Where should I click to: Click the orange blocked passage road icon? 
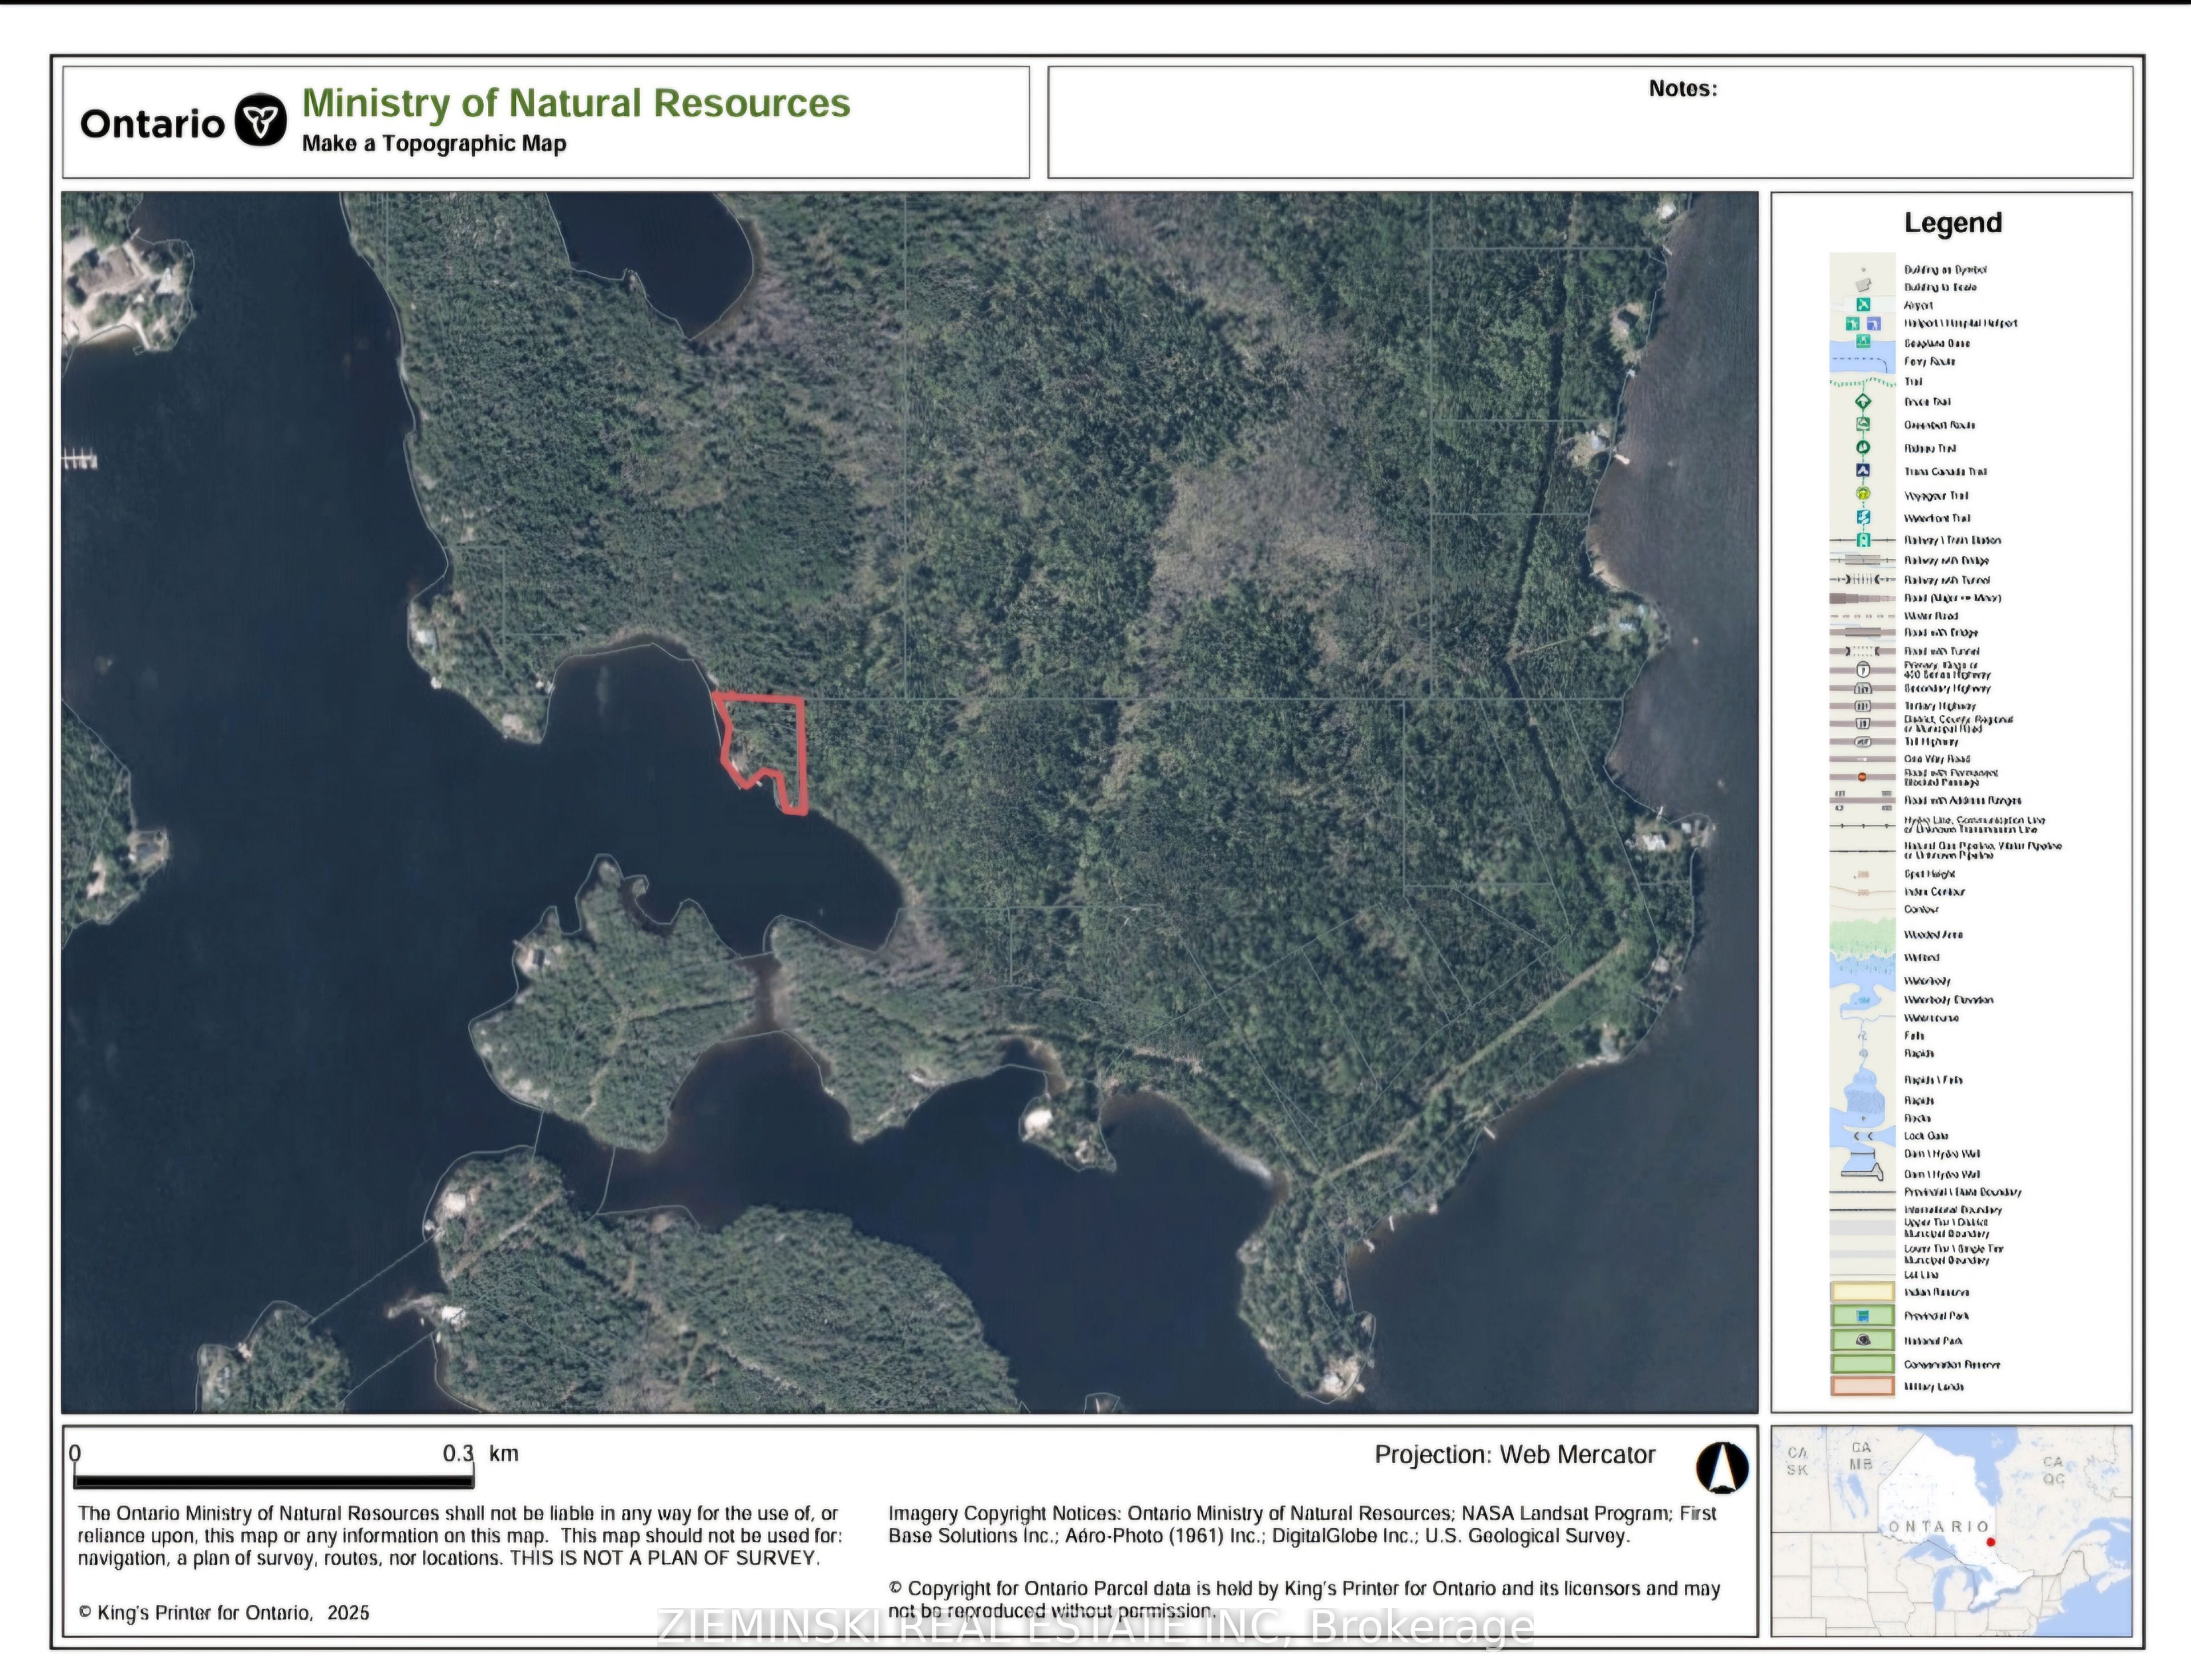(x=1862, y=777)
